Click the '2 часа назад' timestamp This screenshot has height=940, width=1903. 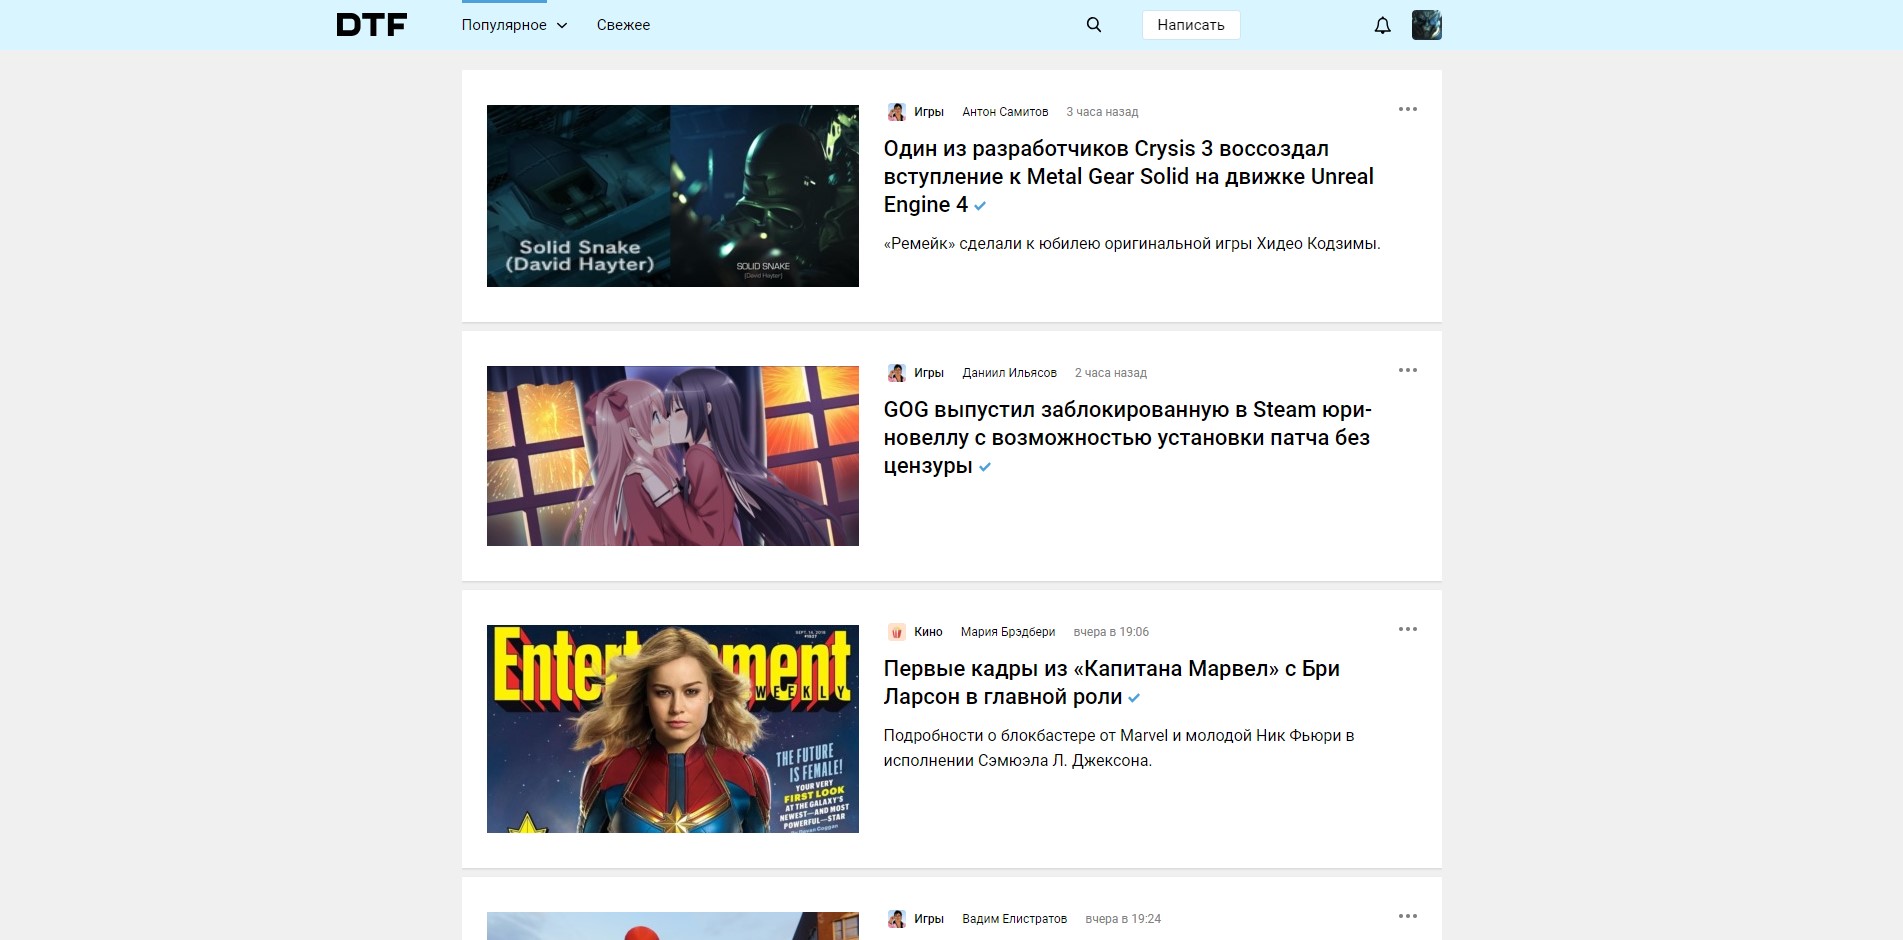point(1110,373)
